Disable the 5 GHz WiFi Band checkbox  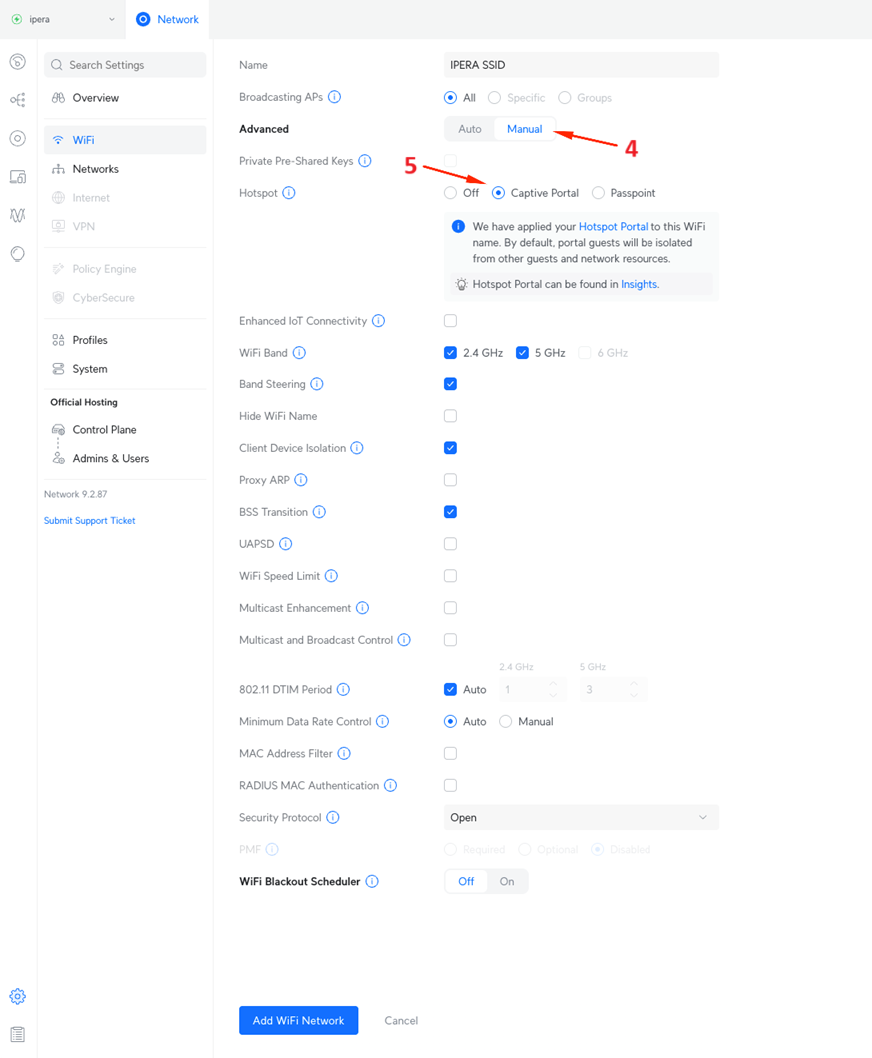(522, 352)
